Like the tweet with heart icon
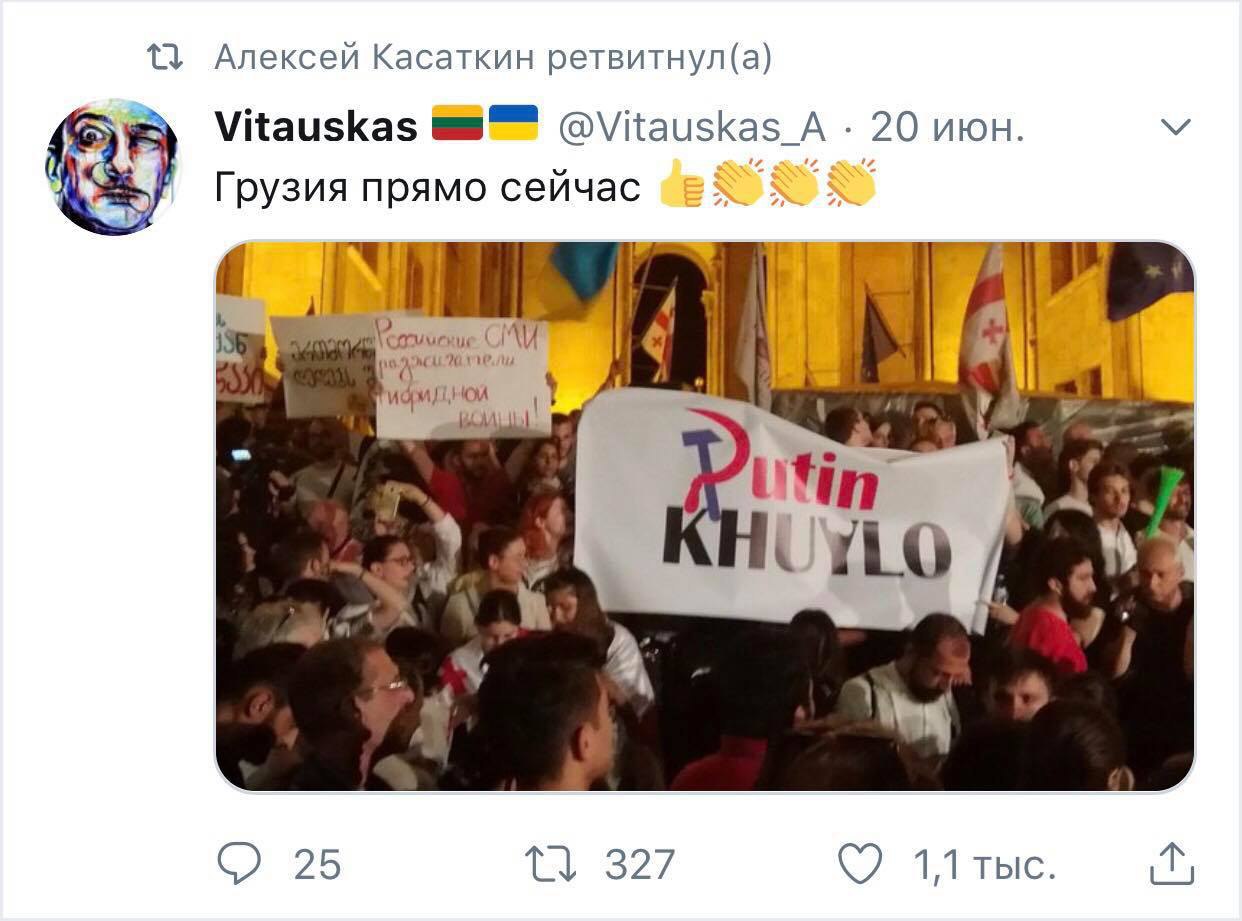1242x921 pixels. click(860, 864)
